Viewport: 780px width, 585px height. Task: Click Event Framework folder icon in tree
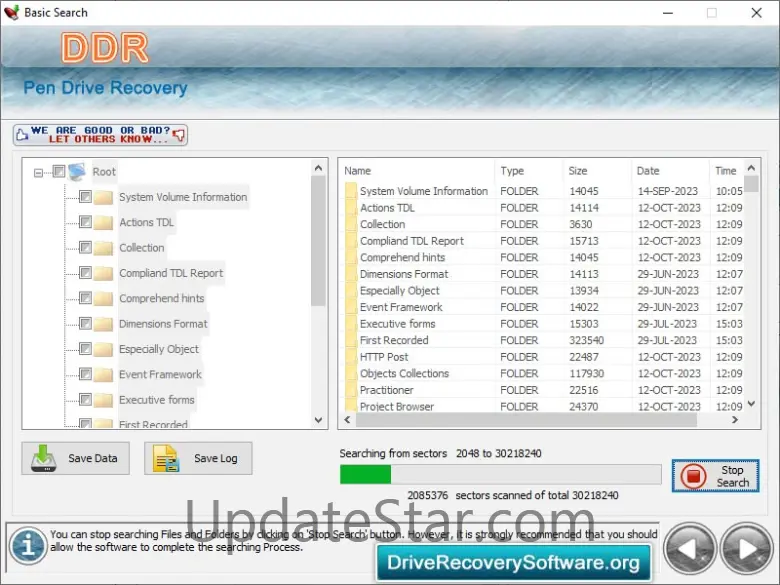click(103, 375)
